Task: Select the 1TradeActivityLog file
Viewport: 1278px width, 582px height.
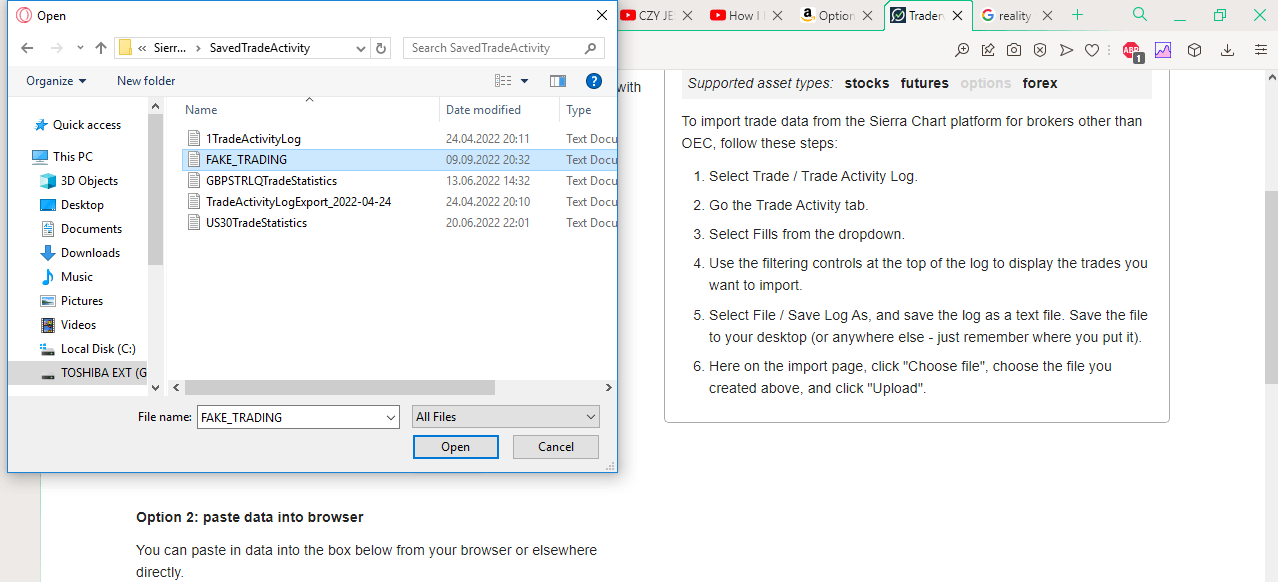Action: pos(253,139)
